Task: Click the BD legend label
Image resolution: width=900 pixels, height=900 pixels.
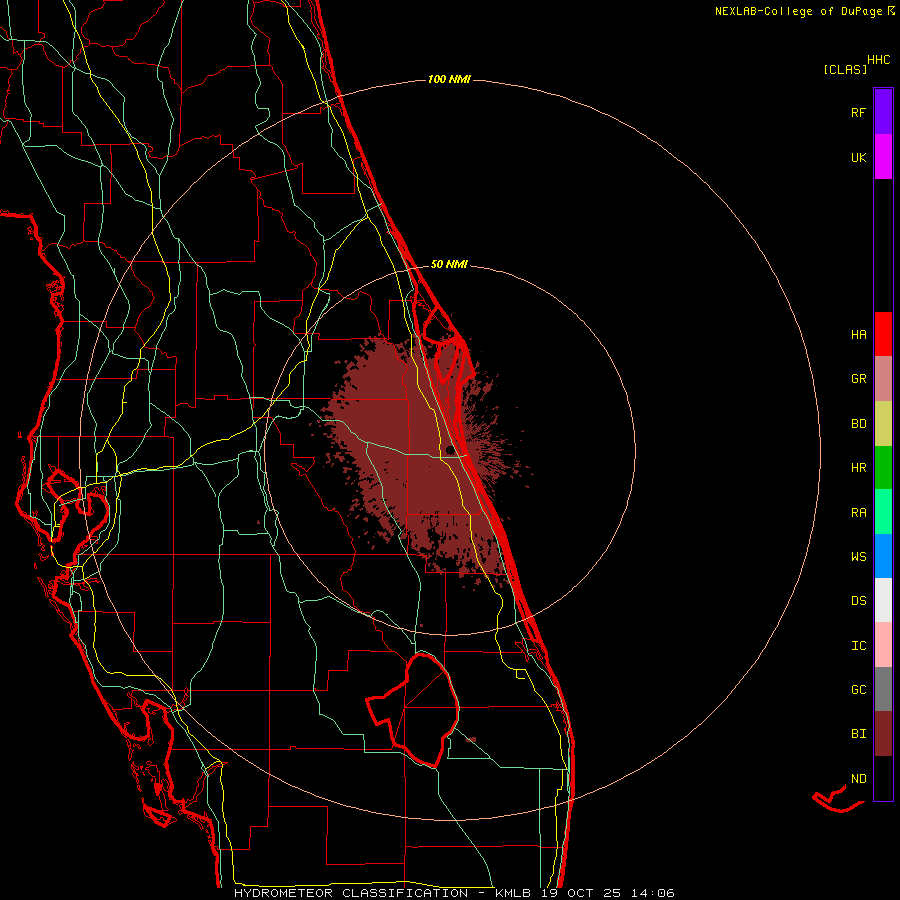Action: tap(858, 424)
